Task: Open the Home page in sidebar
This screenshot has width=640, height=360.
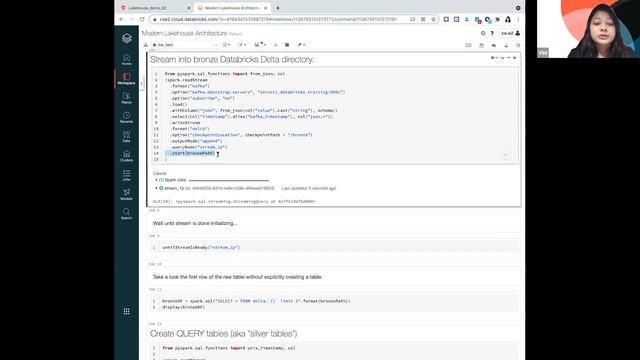Action: [127, 60]
